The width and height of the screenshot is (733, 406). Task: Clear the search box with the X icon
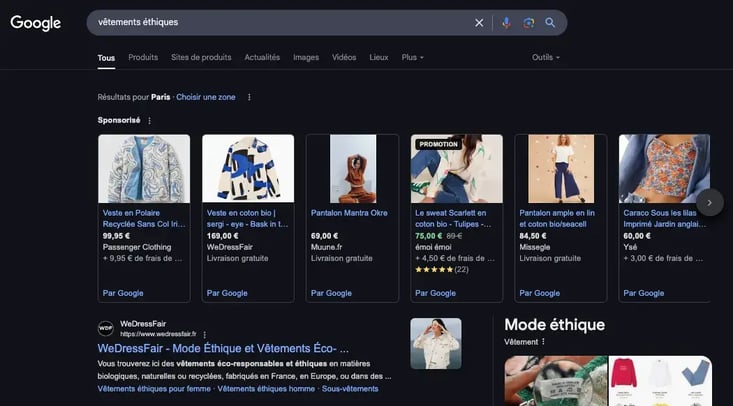(x=479, y=22)
